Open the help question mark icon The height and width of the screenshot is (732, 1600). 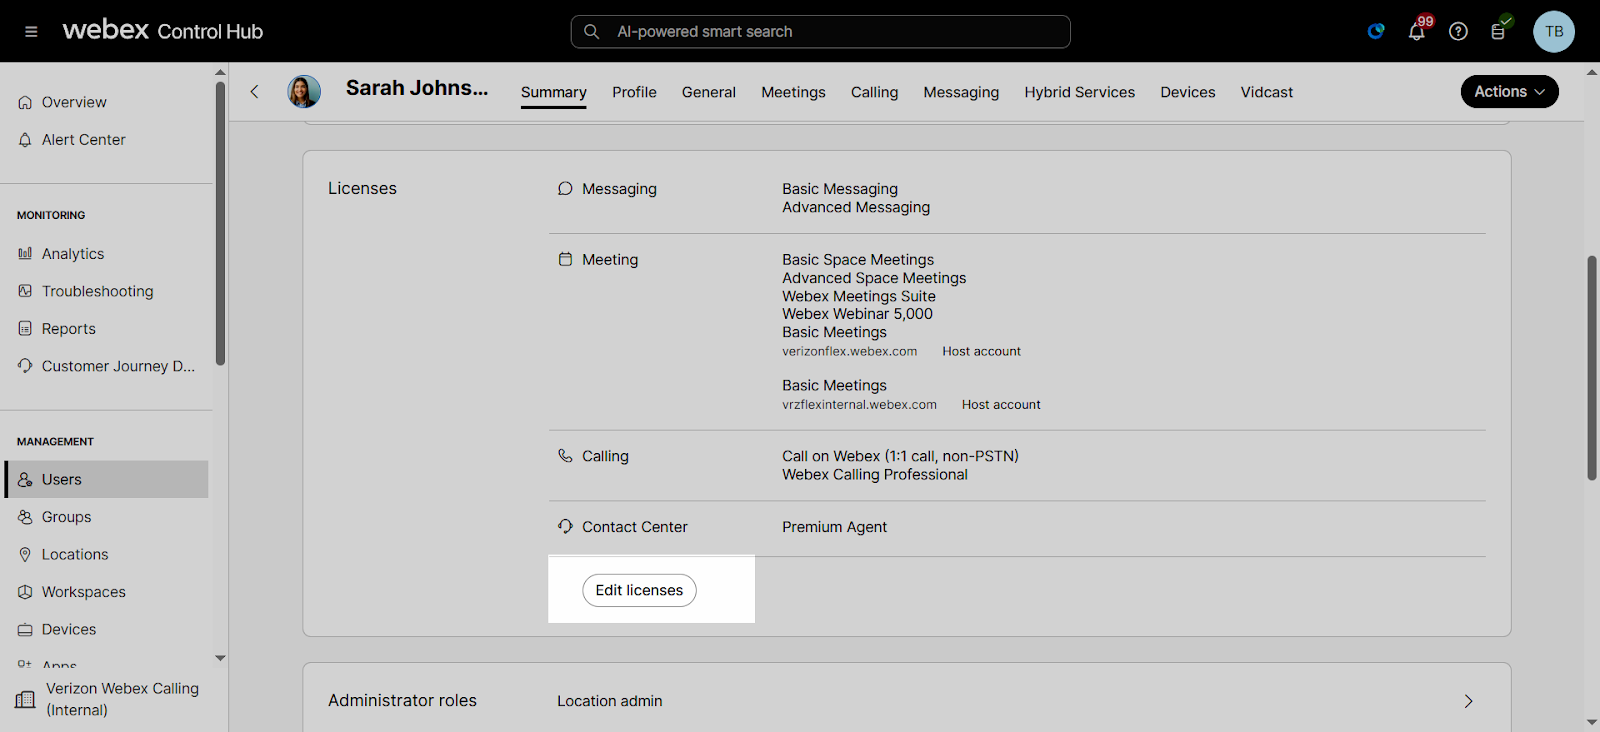coord(1458,32)
